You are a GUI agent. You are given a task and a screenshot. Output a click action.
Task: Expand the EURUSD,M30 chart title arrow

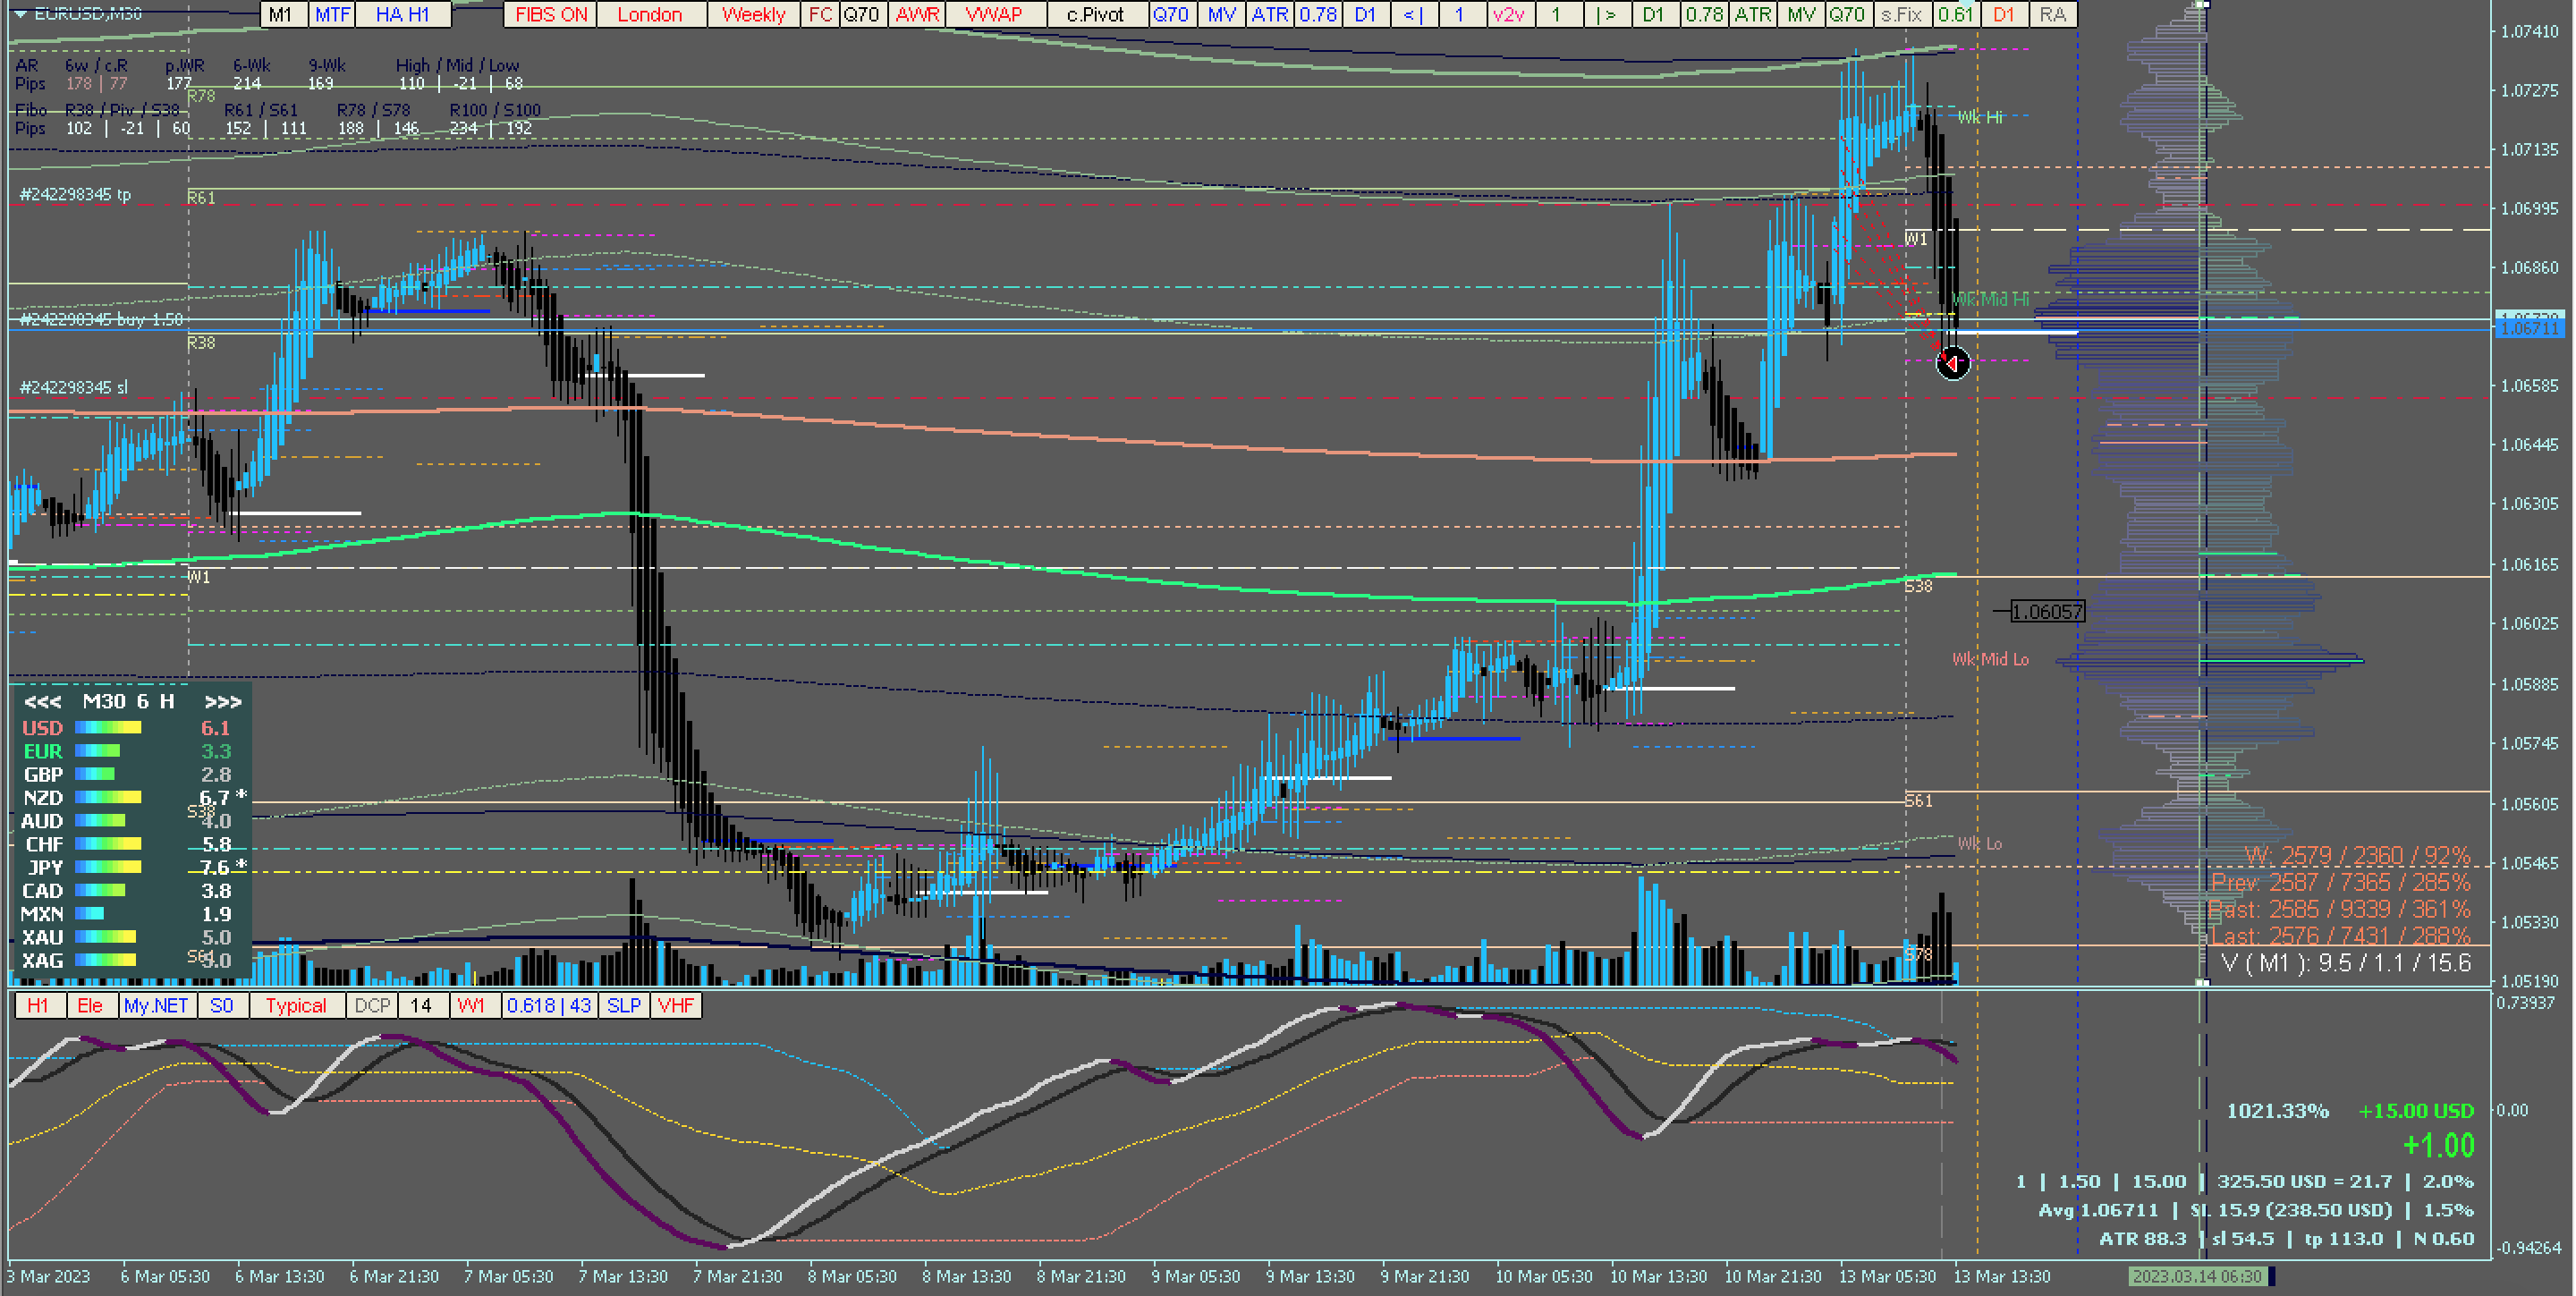[x=20, y=14]
